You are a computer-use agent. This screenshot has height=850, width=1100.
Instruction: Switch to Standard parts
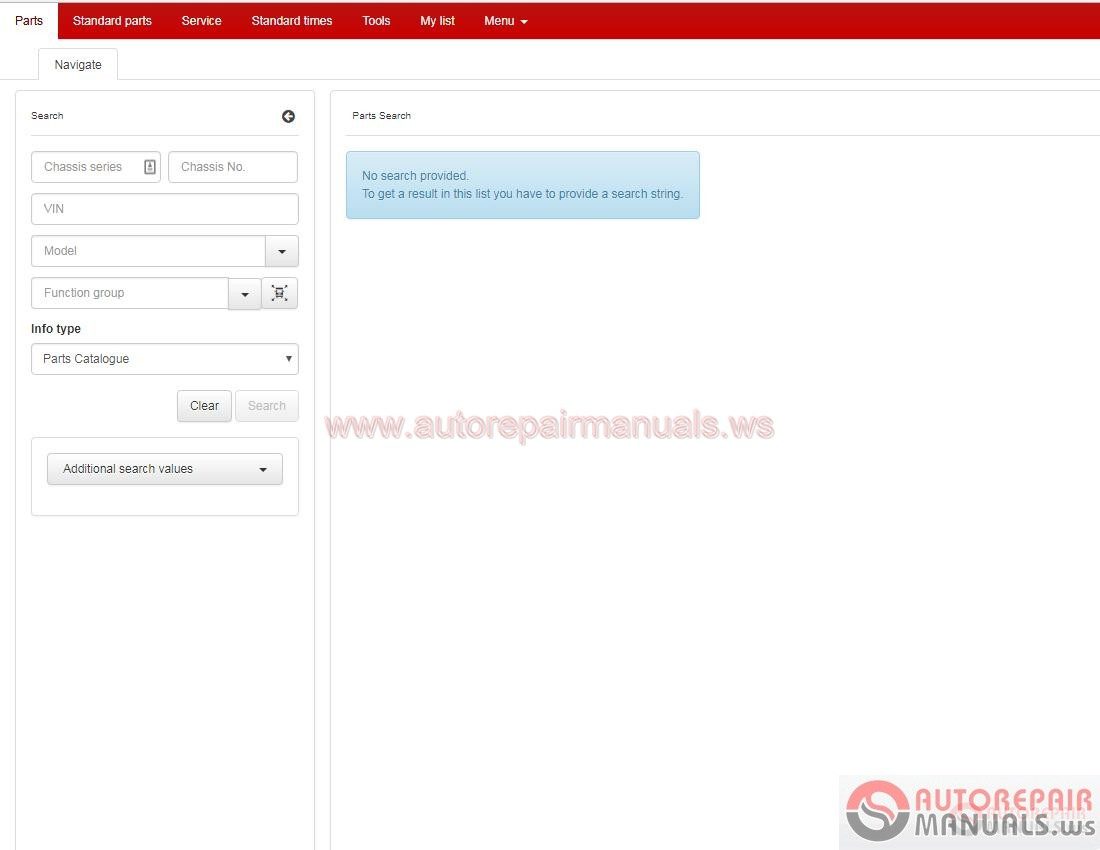click(x=112, y=20)
